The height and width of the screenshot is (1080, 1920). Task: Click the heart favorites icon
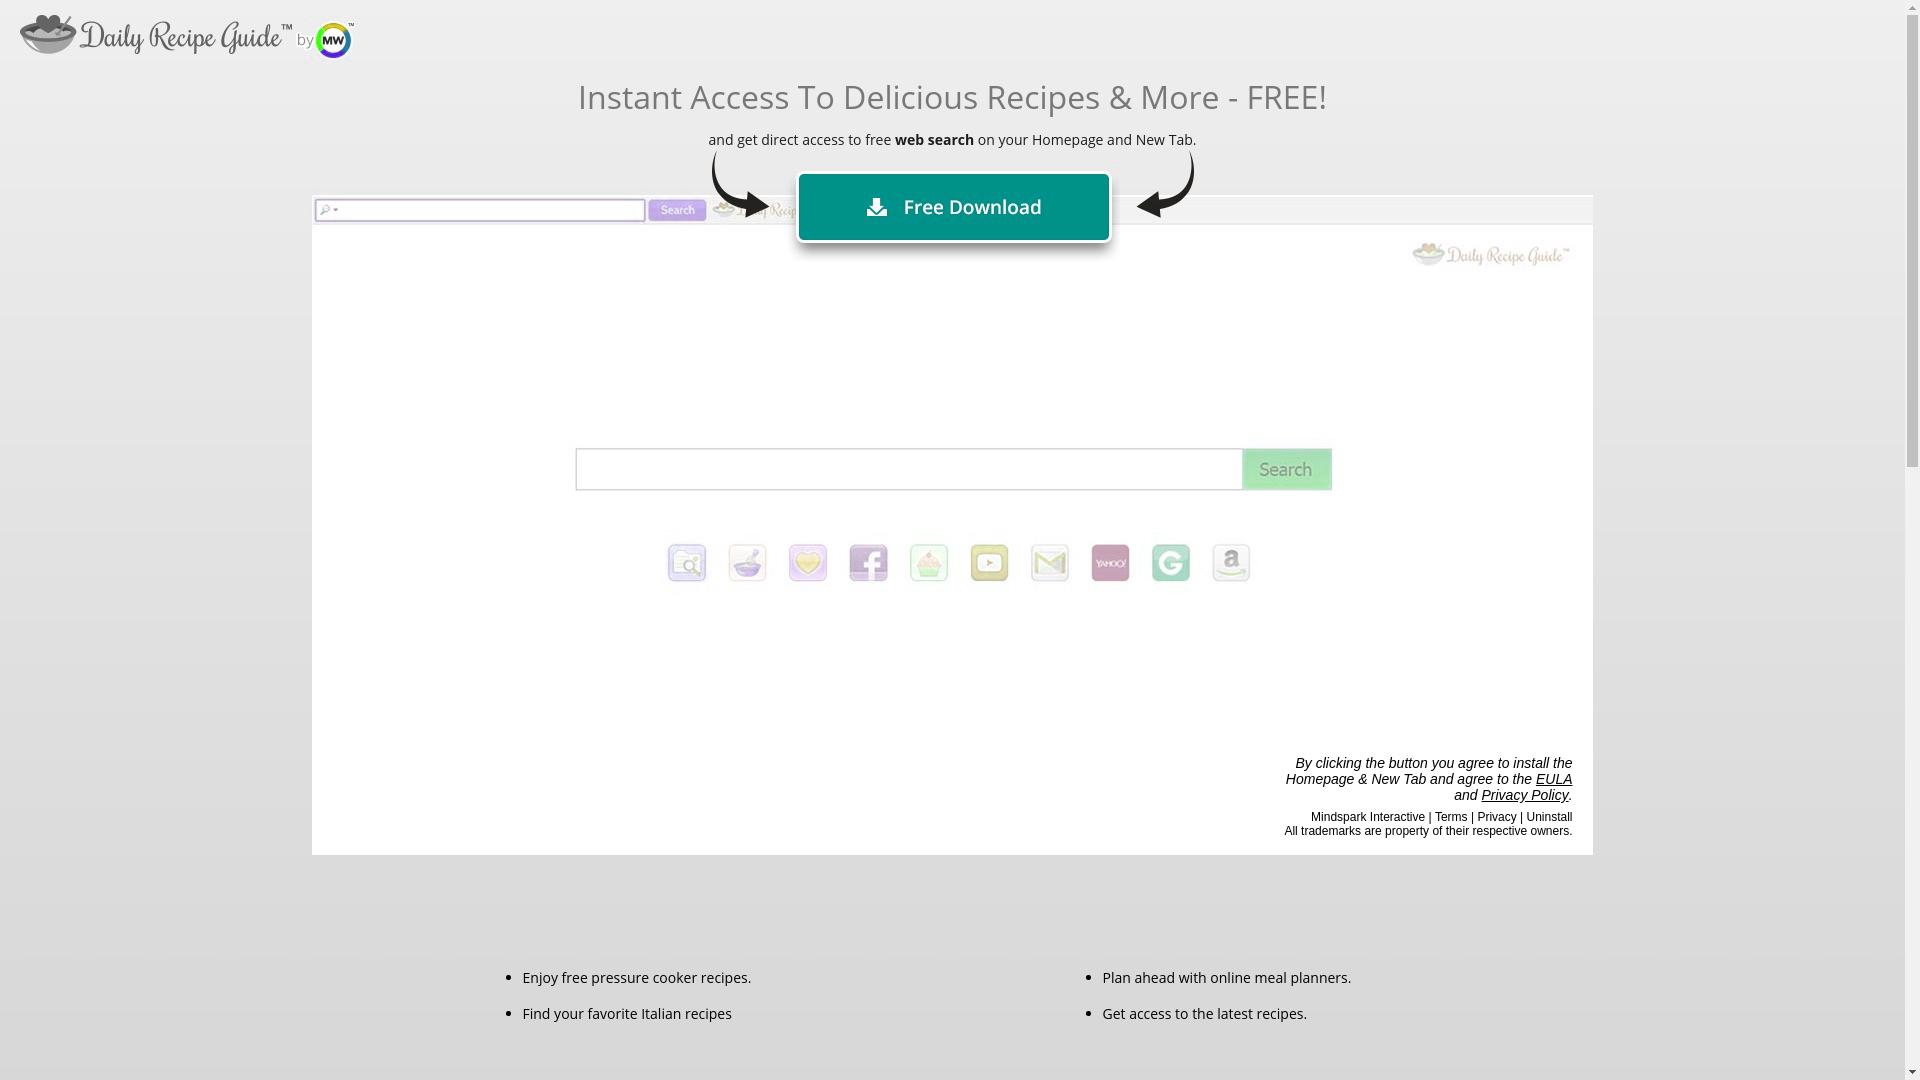click(808, 563)
